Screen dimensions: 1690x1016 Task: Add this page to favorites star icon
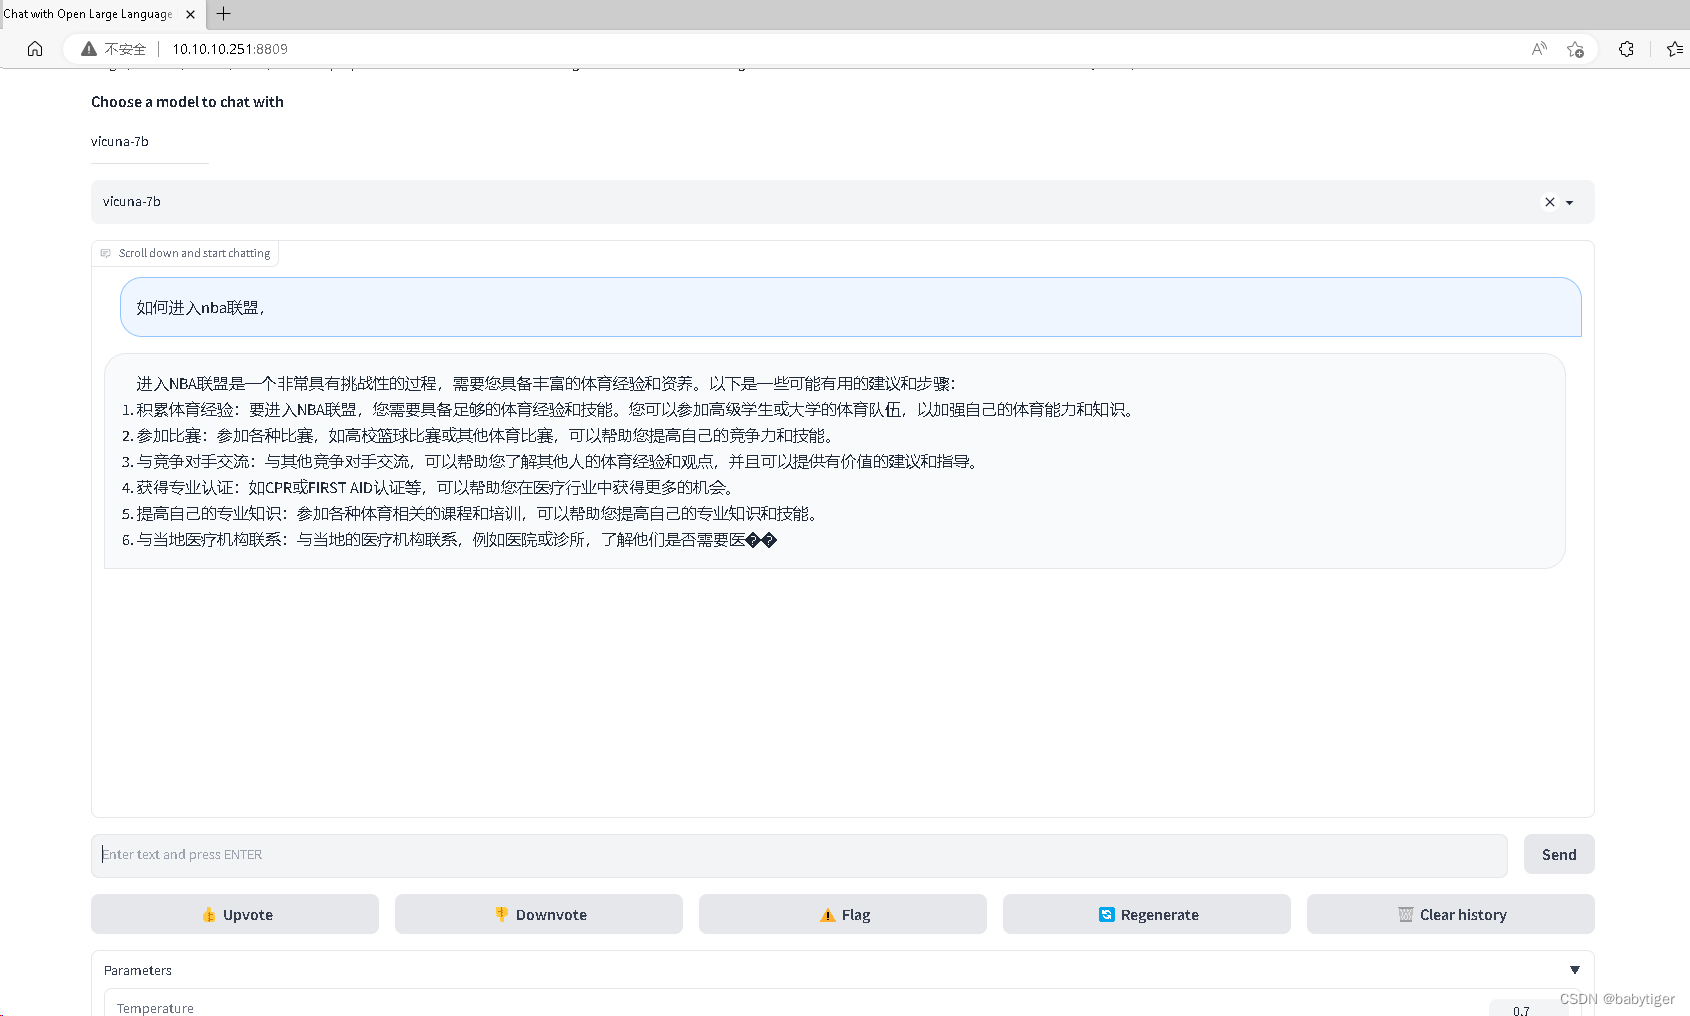[1575, 48]
